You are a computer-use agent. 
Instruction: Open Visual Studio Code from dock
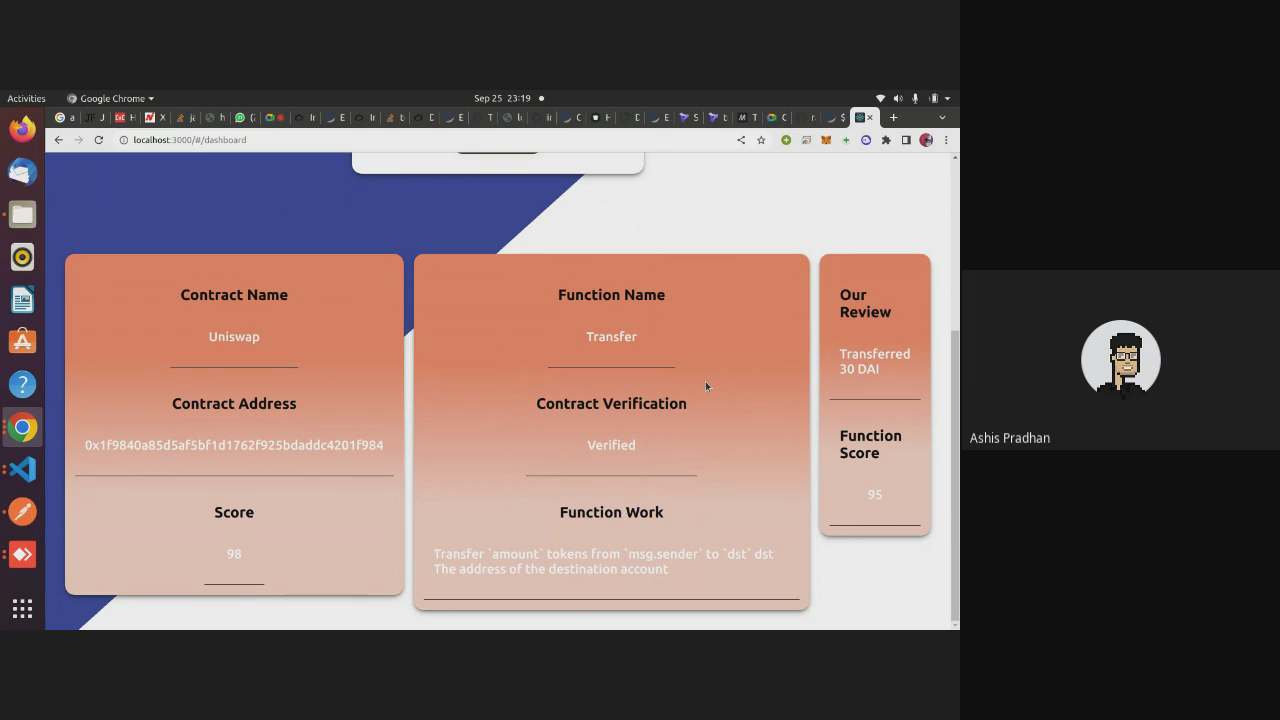[22, 469]
